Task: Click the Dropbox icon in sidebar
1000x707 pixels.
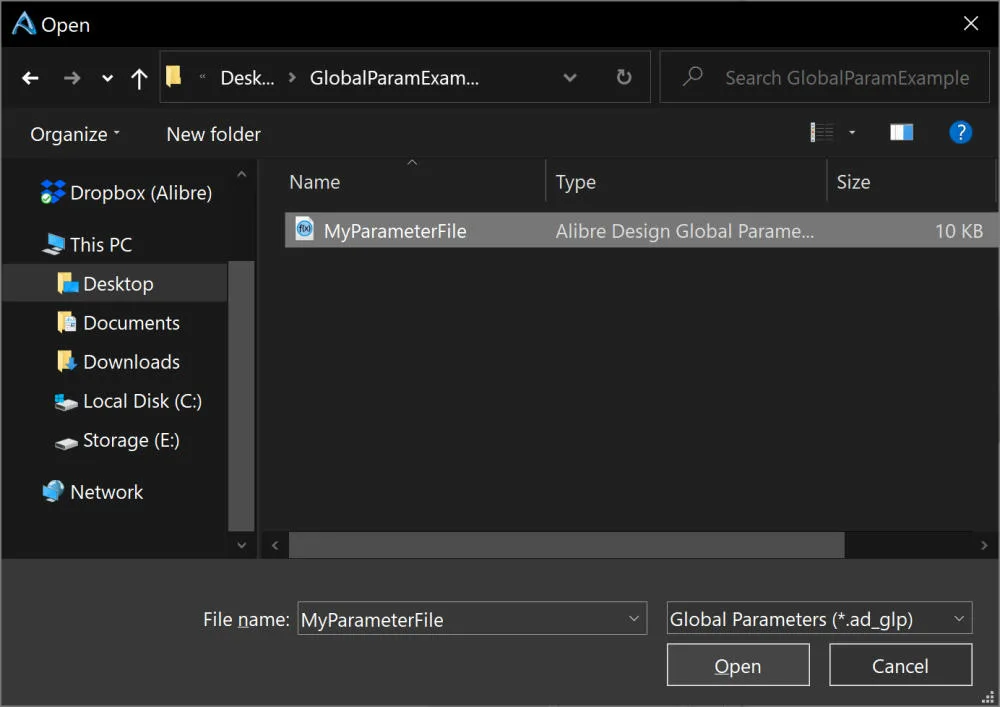Action: (x=53, y=192)
